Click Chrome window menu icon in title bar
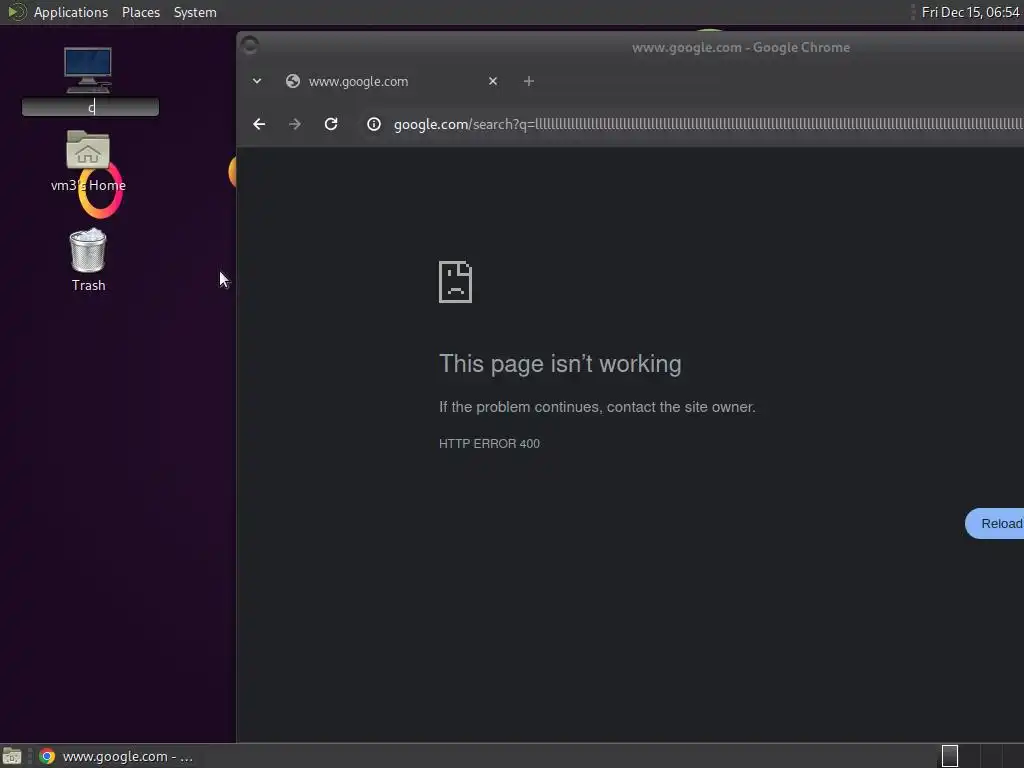1024x768 pixels. 249,45
